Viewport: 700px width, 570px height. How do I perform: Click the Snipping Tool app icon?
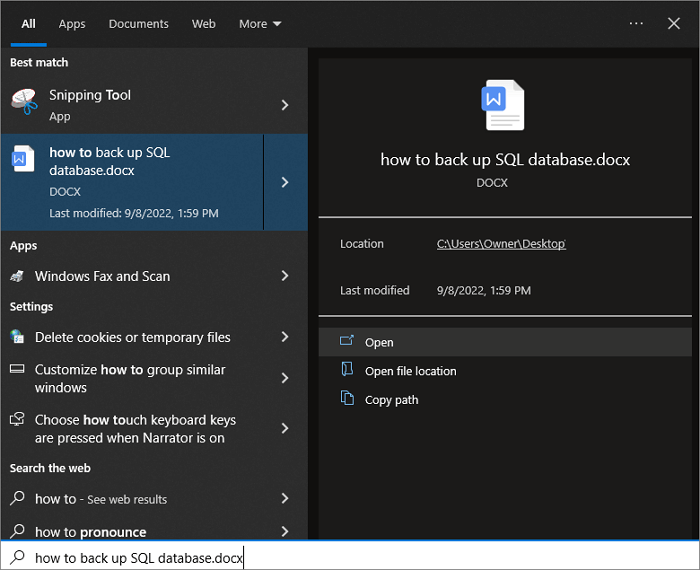click(x=23, y=100)
